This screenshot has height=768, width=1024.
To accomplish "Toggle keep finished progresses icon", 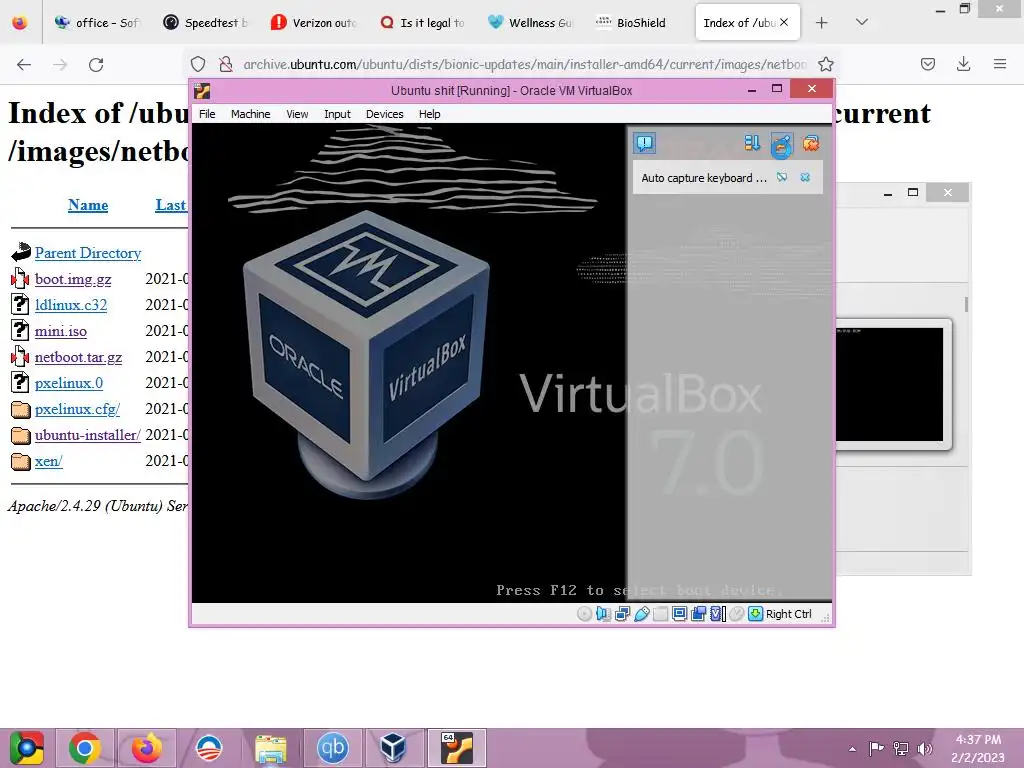I will coord(781,144).
